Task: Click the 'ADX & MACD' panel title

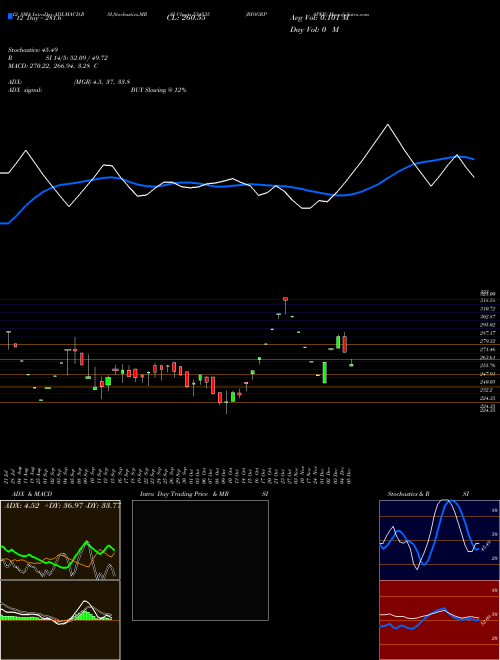Action: (x=32, y=494)
